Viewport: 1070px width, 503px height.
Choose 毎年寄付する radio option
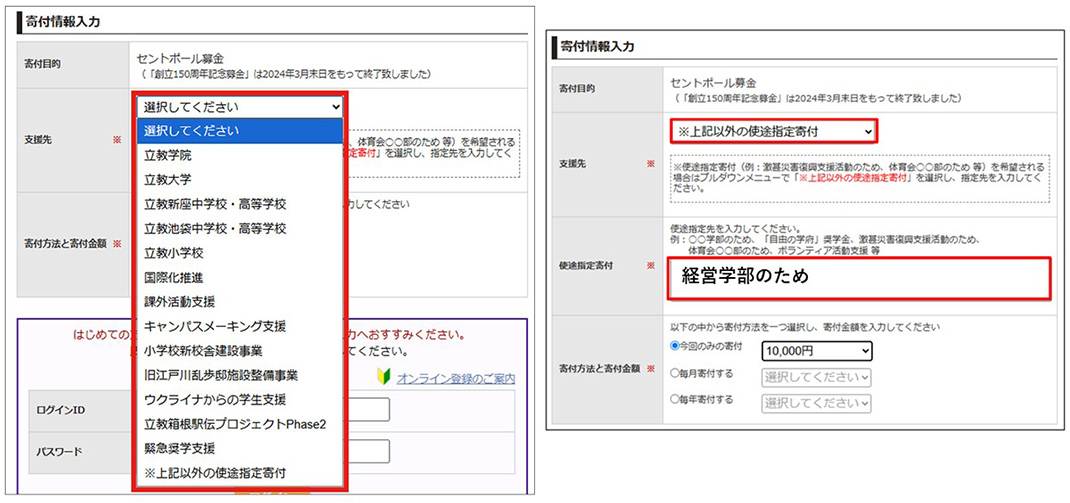(x=675, y=401)
